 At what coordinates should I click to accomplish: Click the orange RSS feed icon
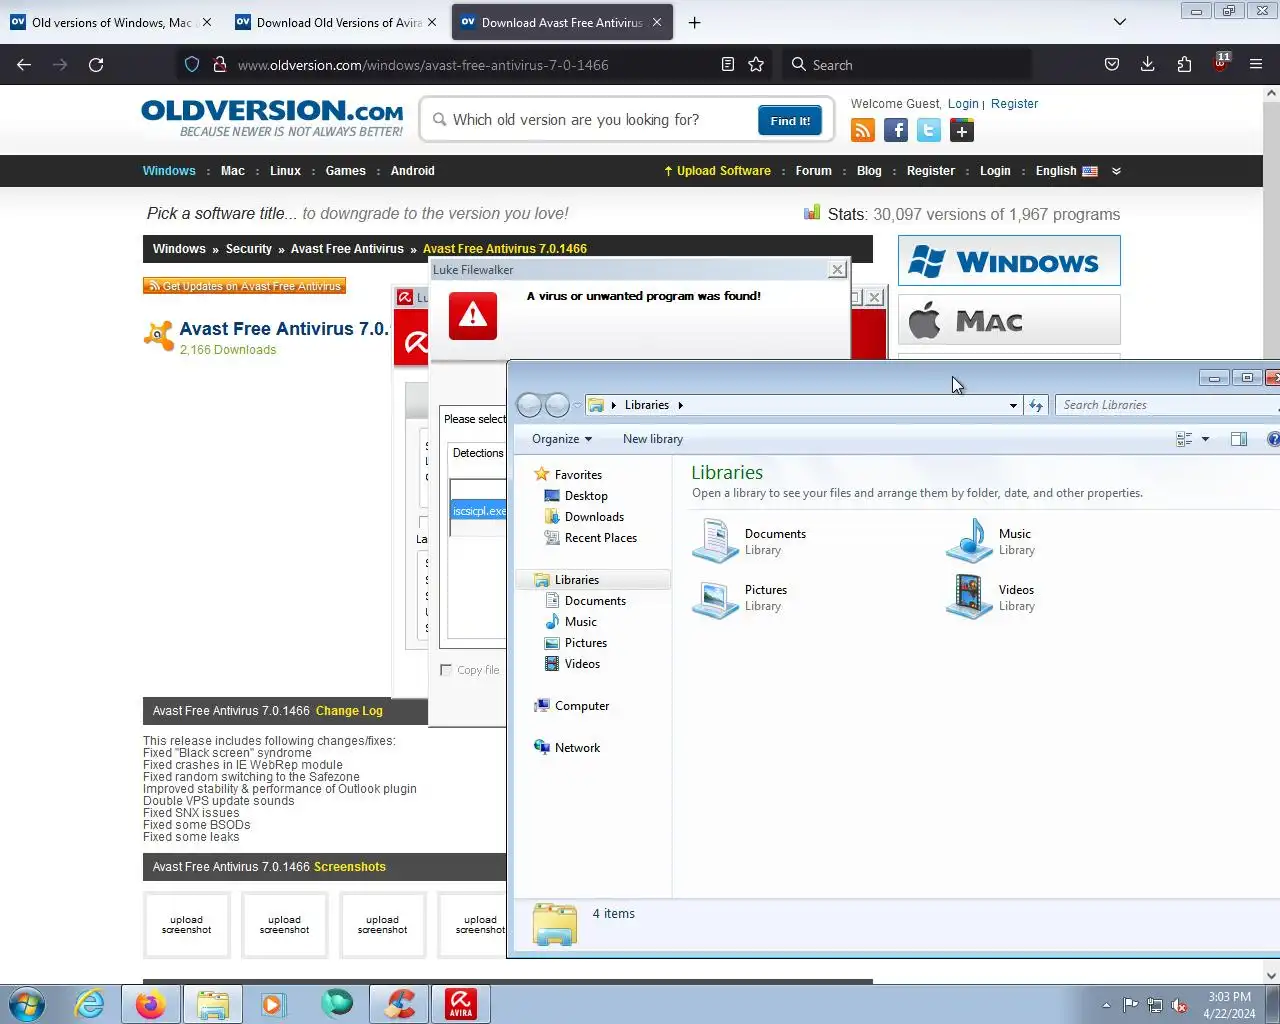[x=863, y=130]
